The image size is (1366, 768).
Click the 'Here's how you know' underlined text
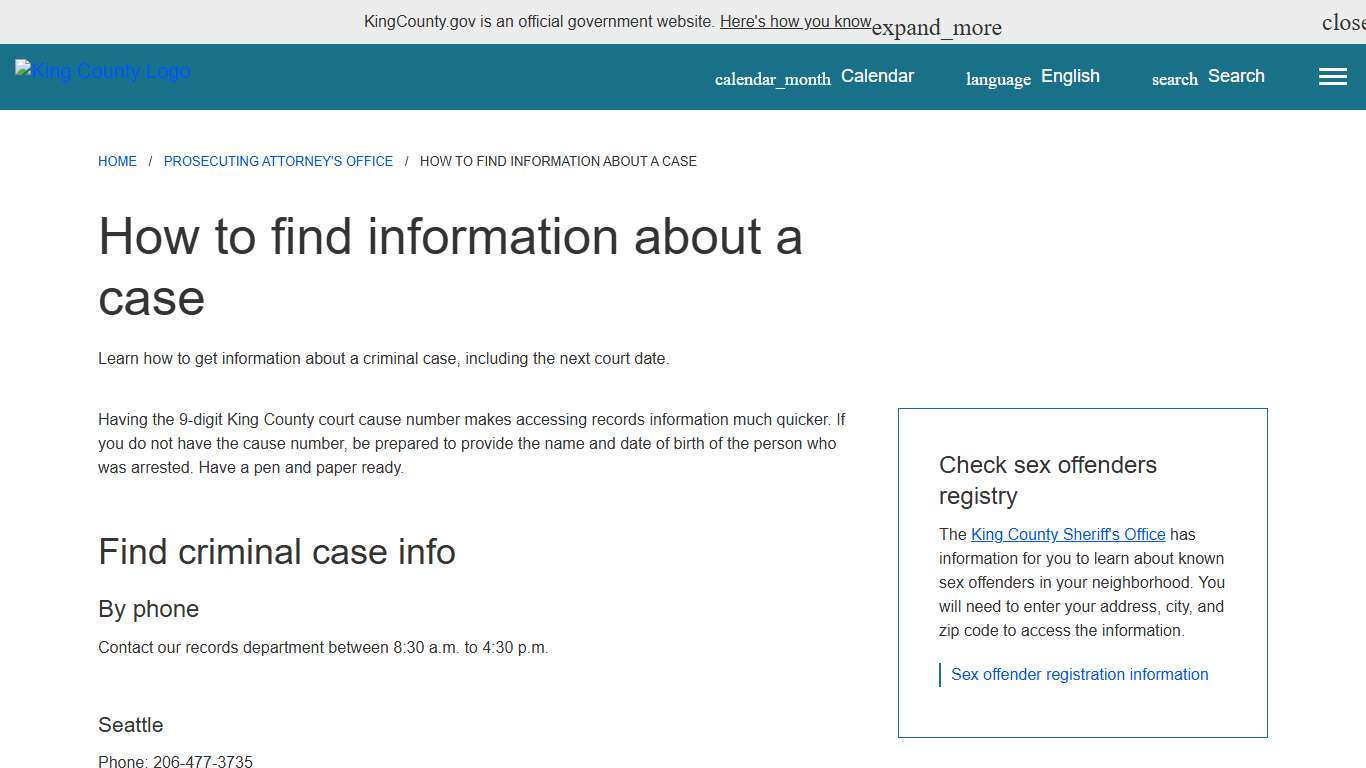click(796, 21)
